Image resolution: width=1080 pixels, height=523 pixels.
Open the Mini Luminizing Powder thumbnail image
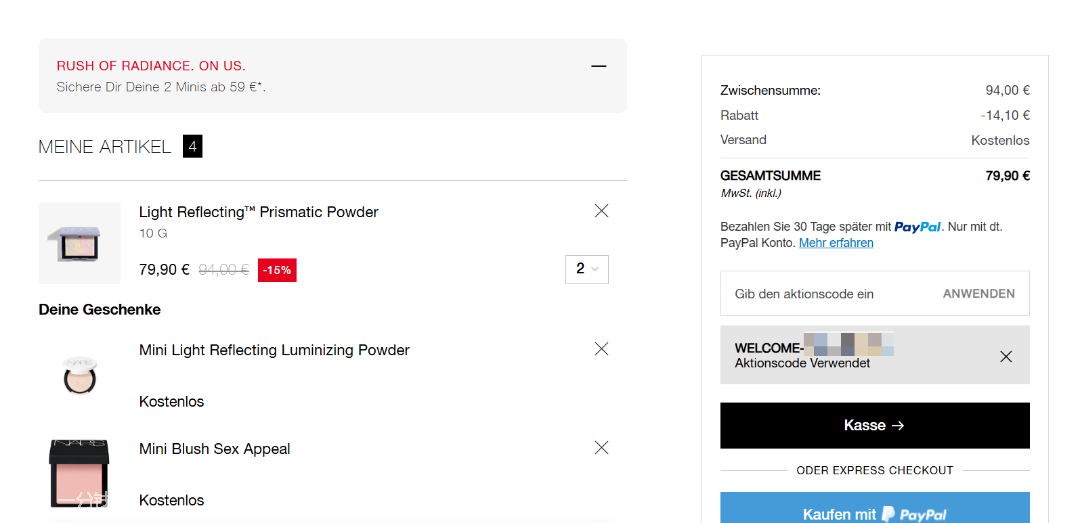coord(79,374)
